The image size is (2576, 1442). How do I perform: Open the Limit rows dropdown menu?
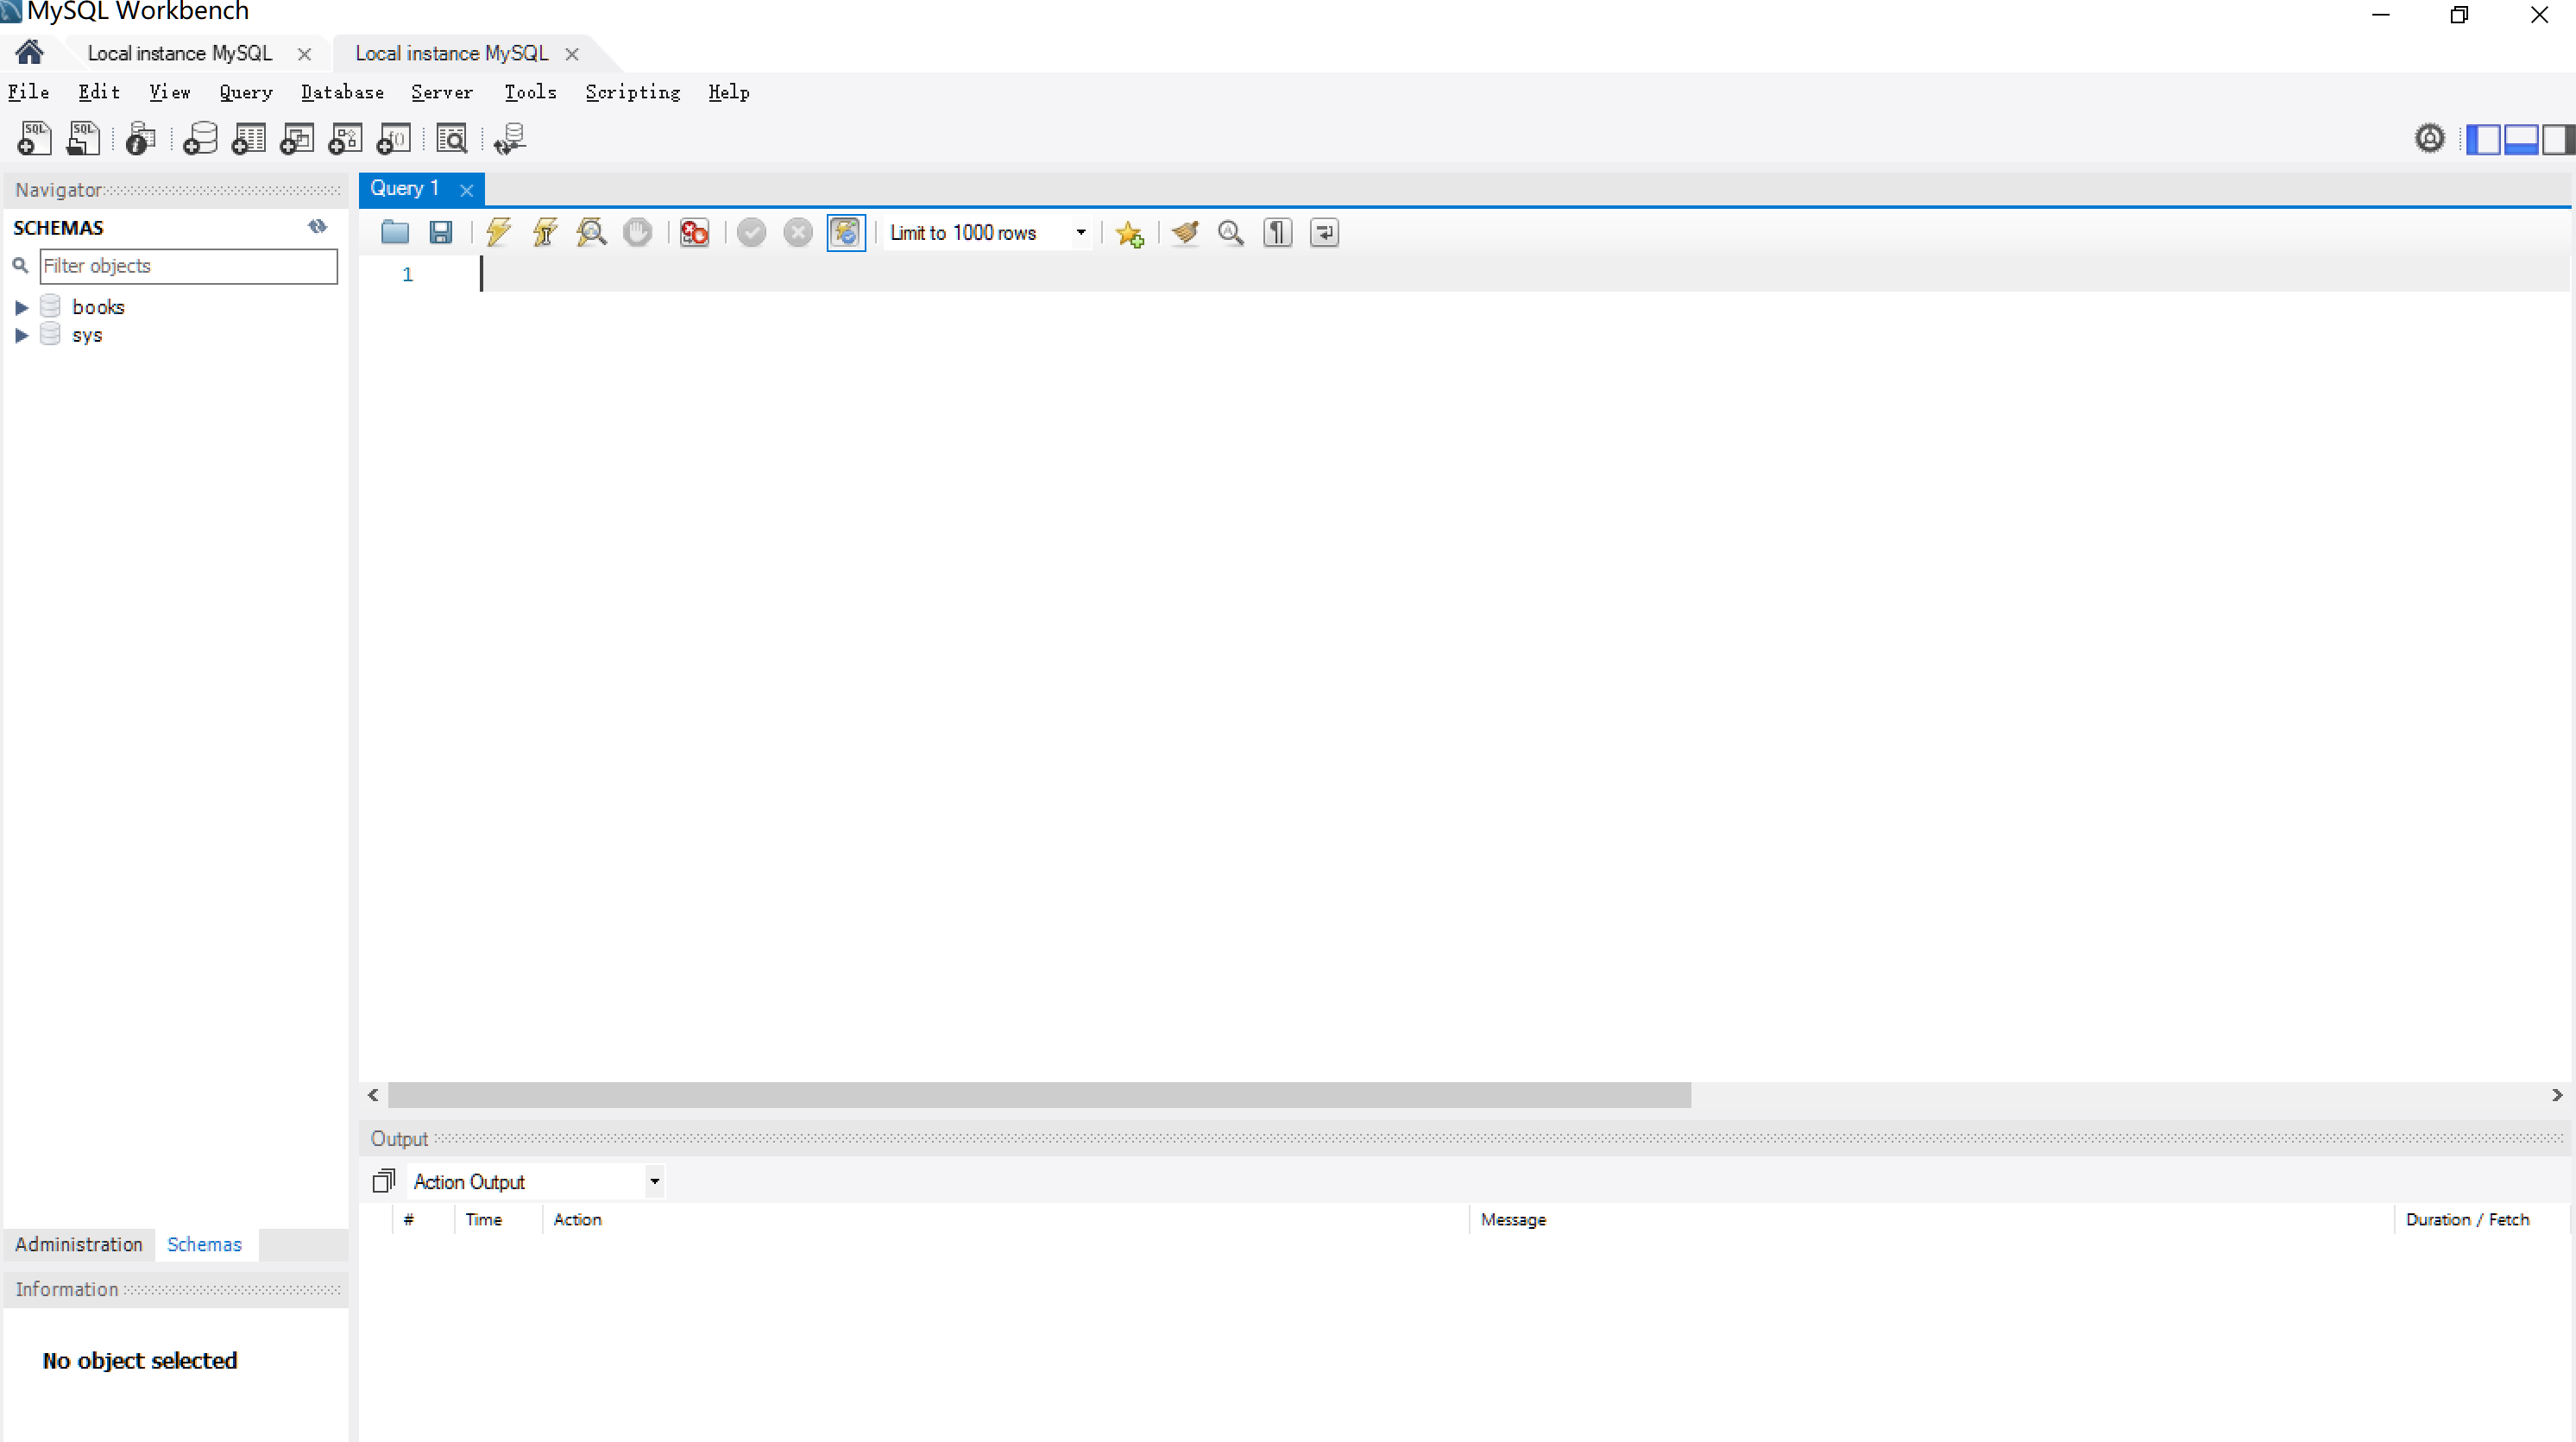click(1081, 232)
